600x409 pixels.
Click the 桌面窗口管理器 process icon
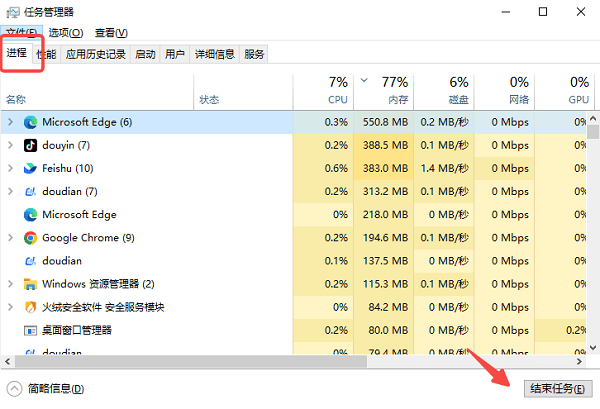[31, 330]
